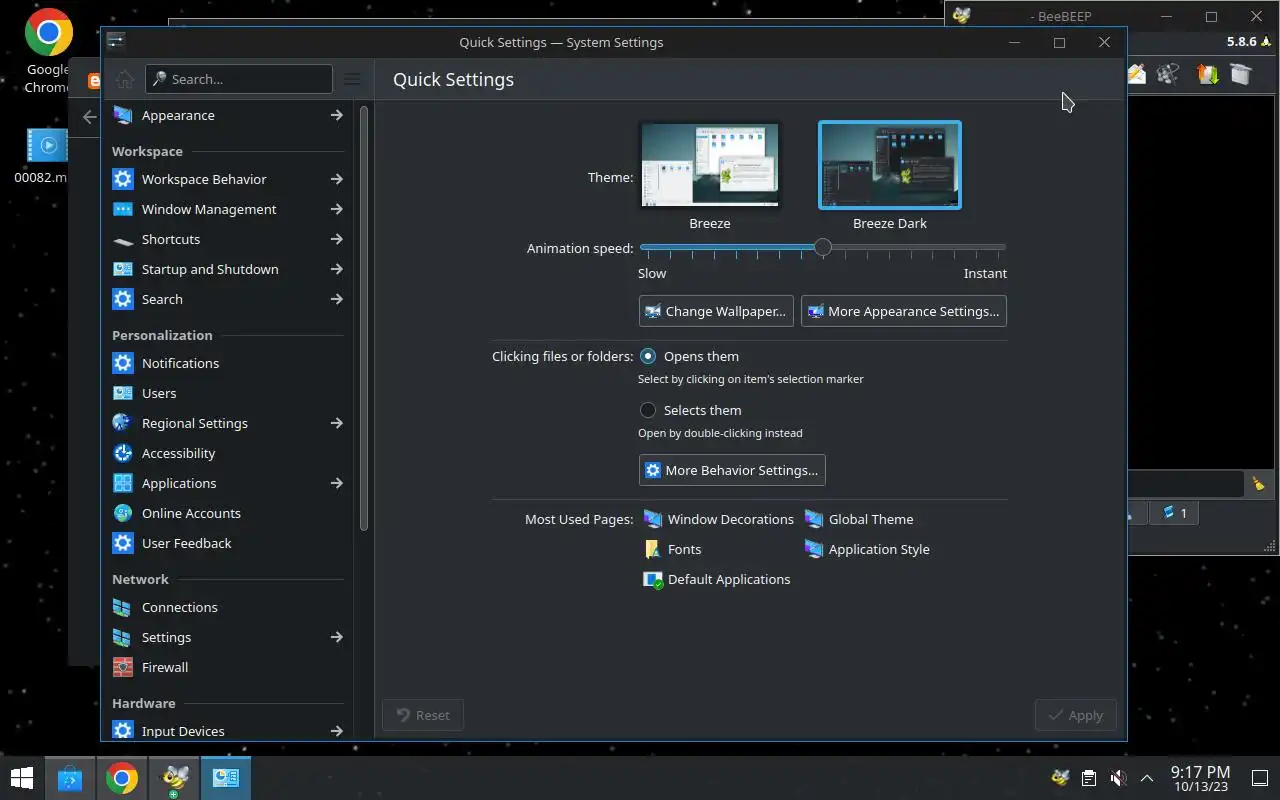1280x800 pixels.
Task: Open the Users settings page icon
Action: point(123,393)
